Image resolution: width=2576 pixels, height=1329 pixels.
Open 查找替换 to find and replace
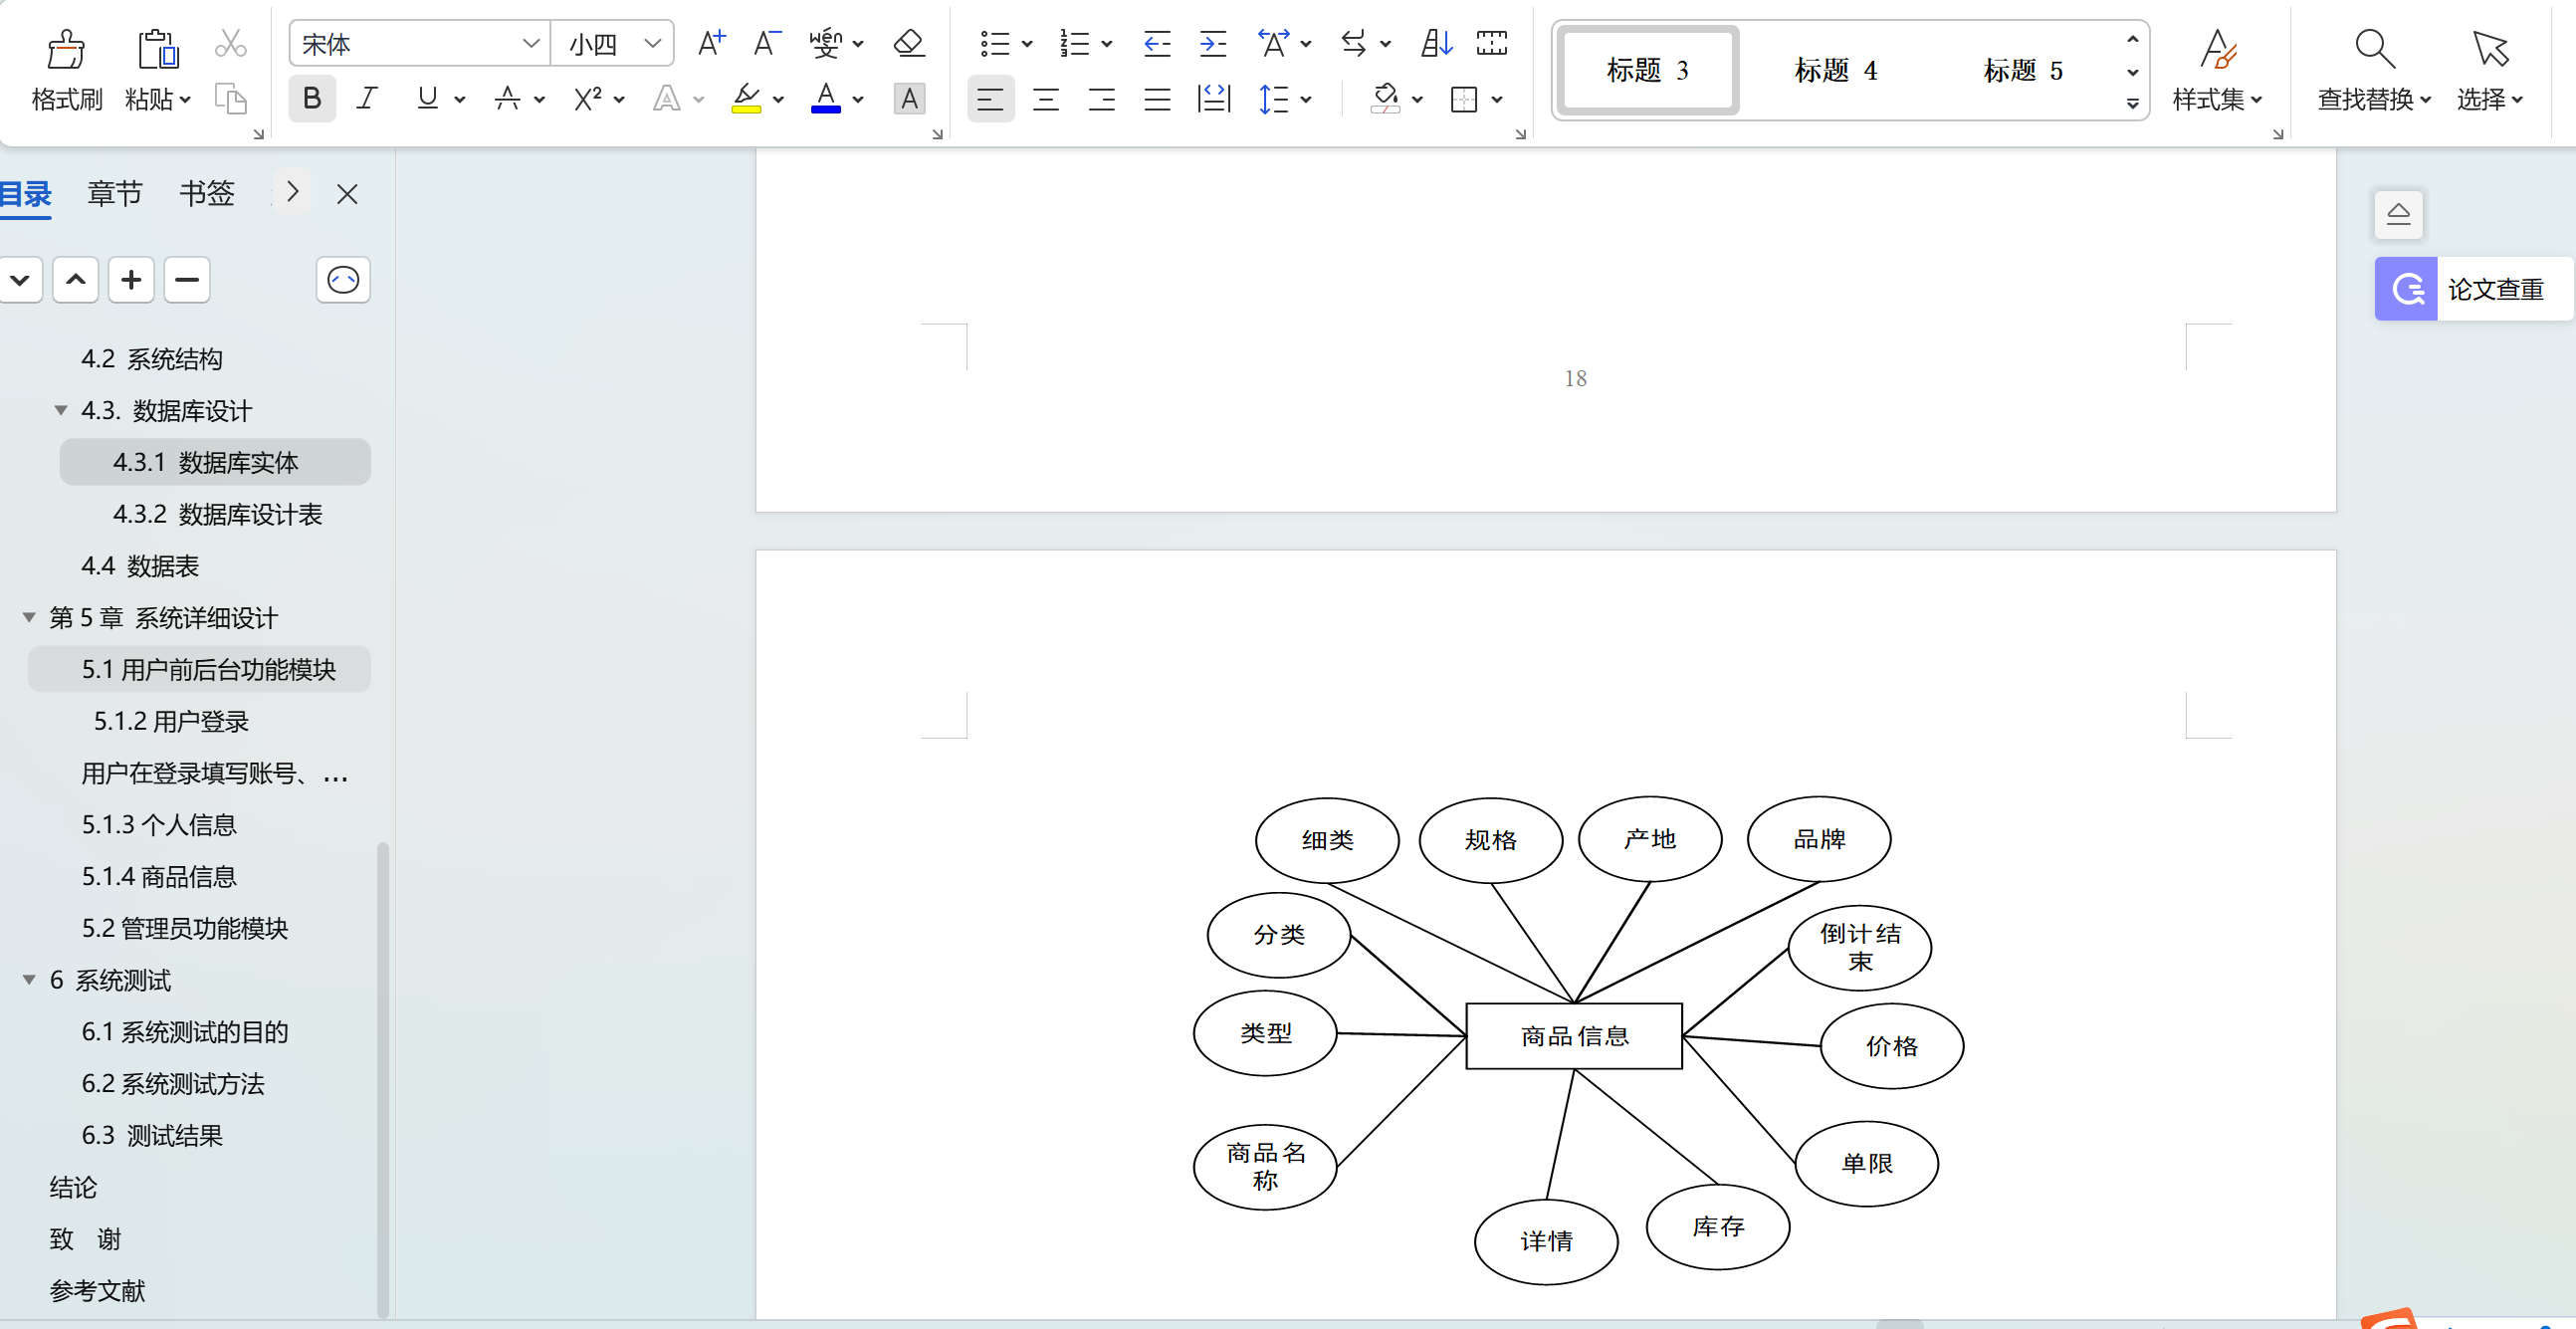2373,70
